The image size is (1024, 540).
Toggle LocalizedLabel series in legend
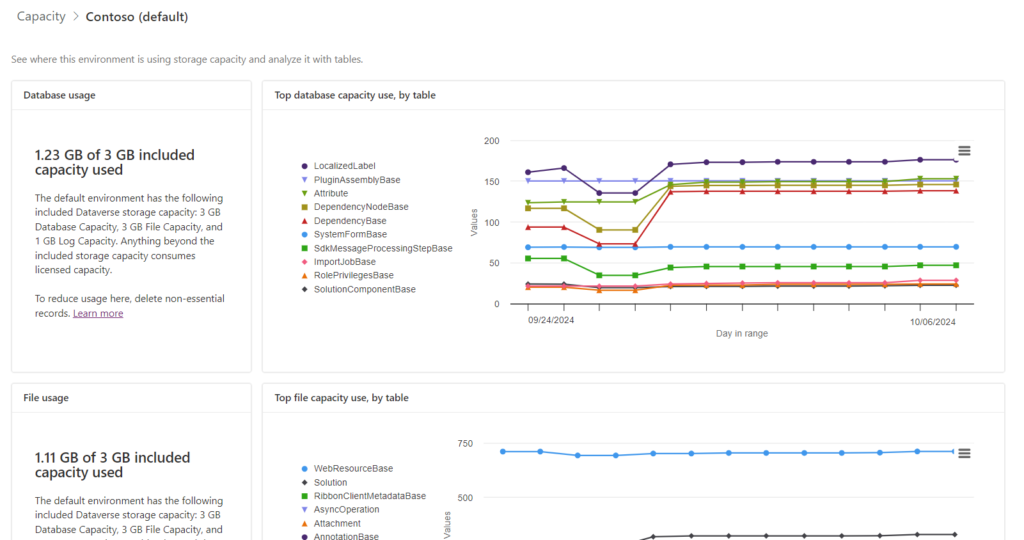pos(344,166)
